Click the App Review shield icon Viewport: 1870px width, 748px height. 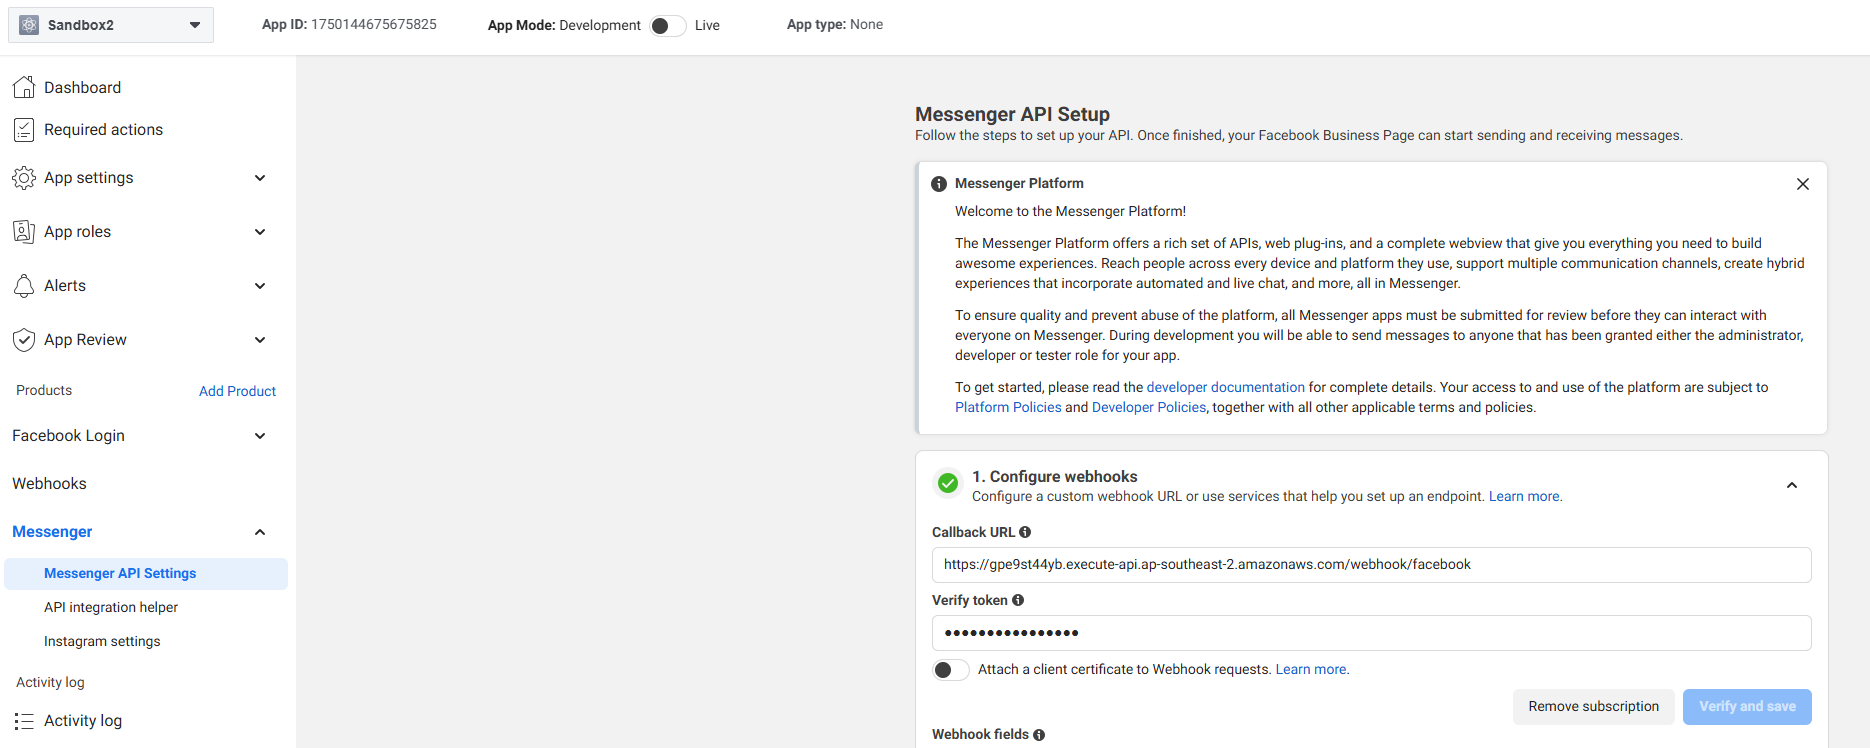coord(24,340)
